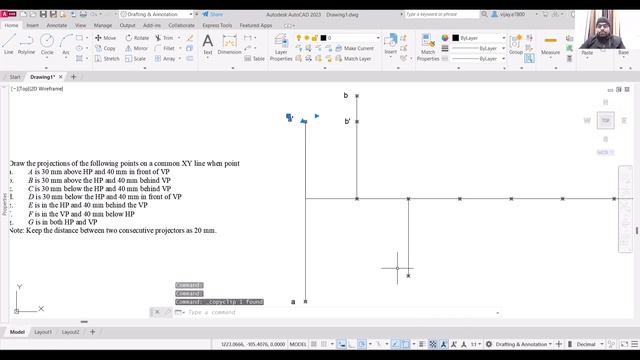Open object color ByLayer dropdown
Screen dimensions: 640x360
click(x=479, y=38)
